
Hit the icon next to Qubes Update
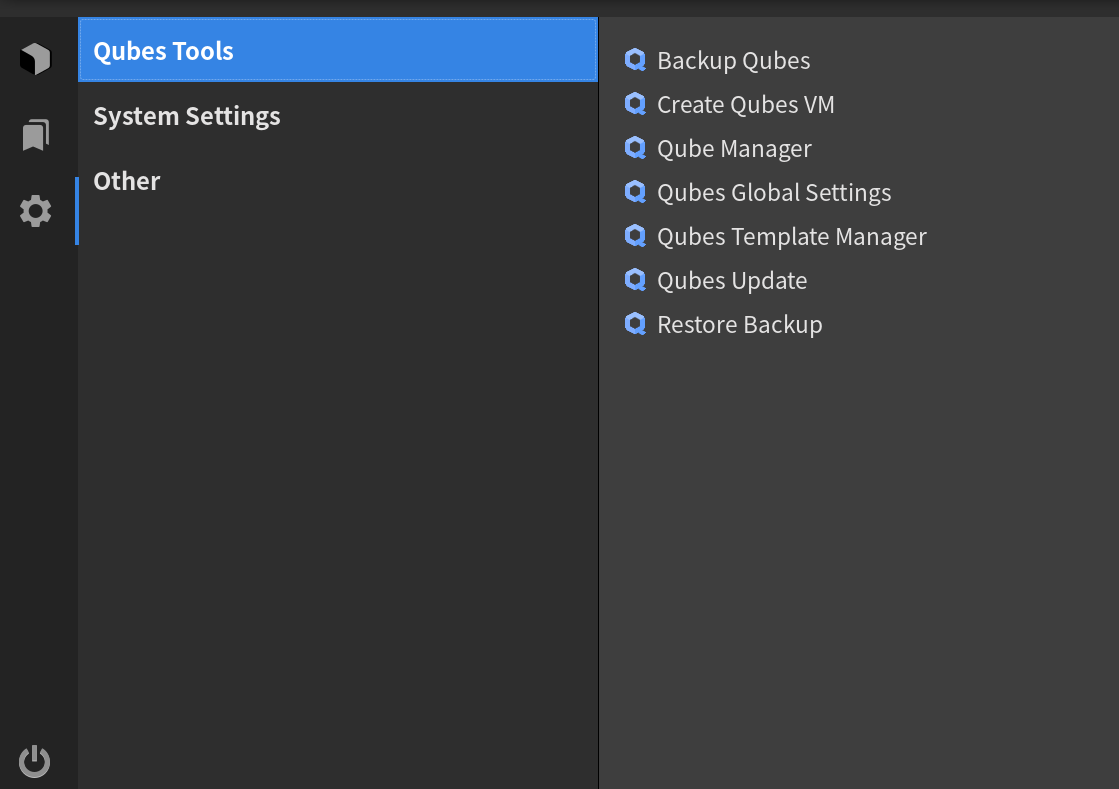(635, 280)
